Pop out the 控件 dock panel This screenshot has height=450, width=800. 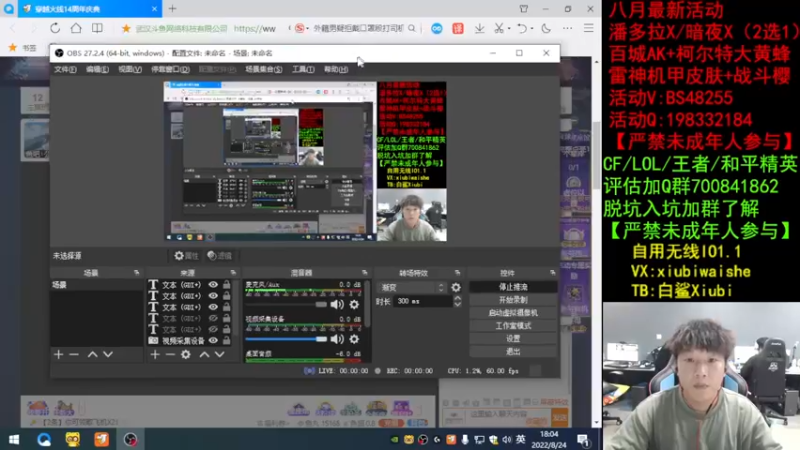553,273
